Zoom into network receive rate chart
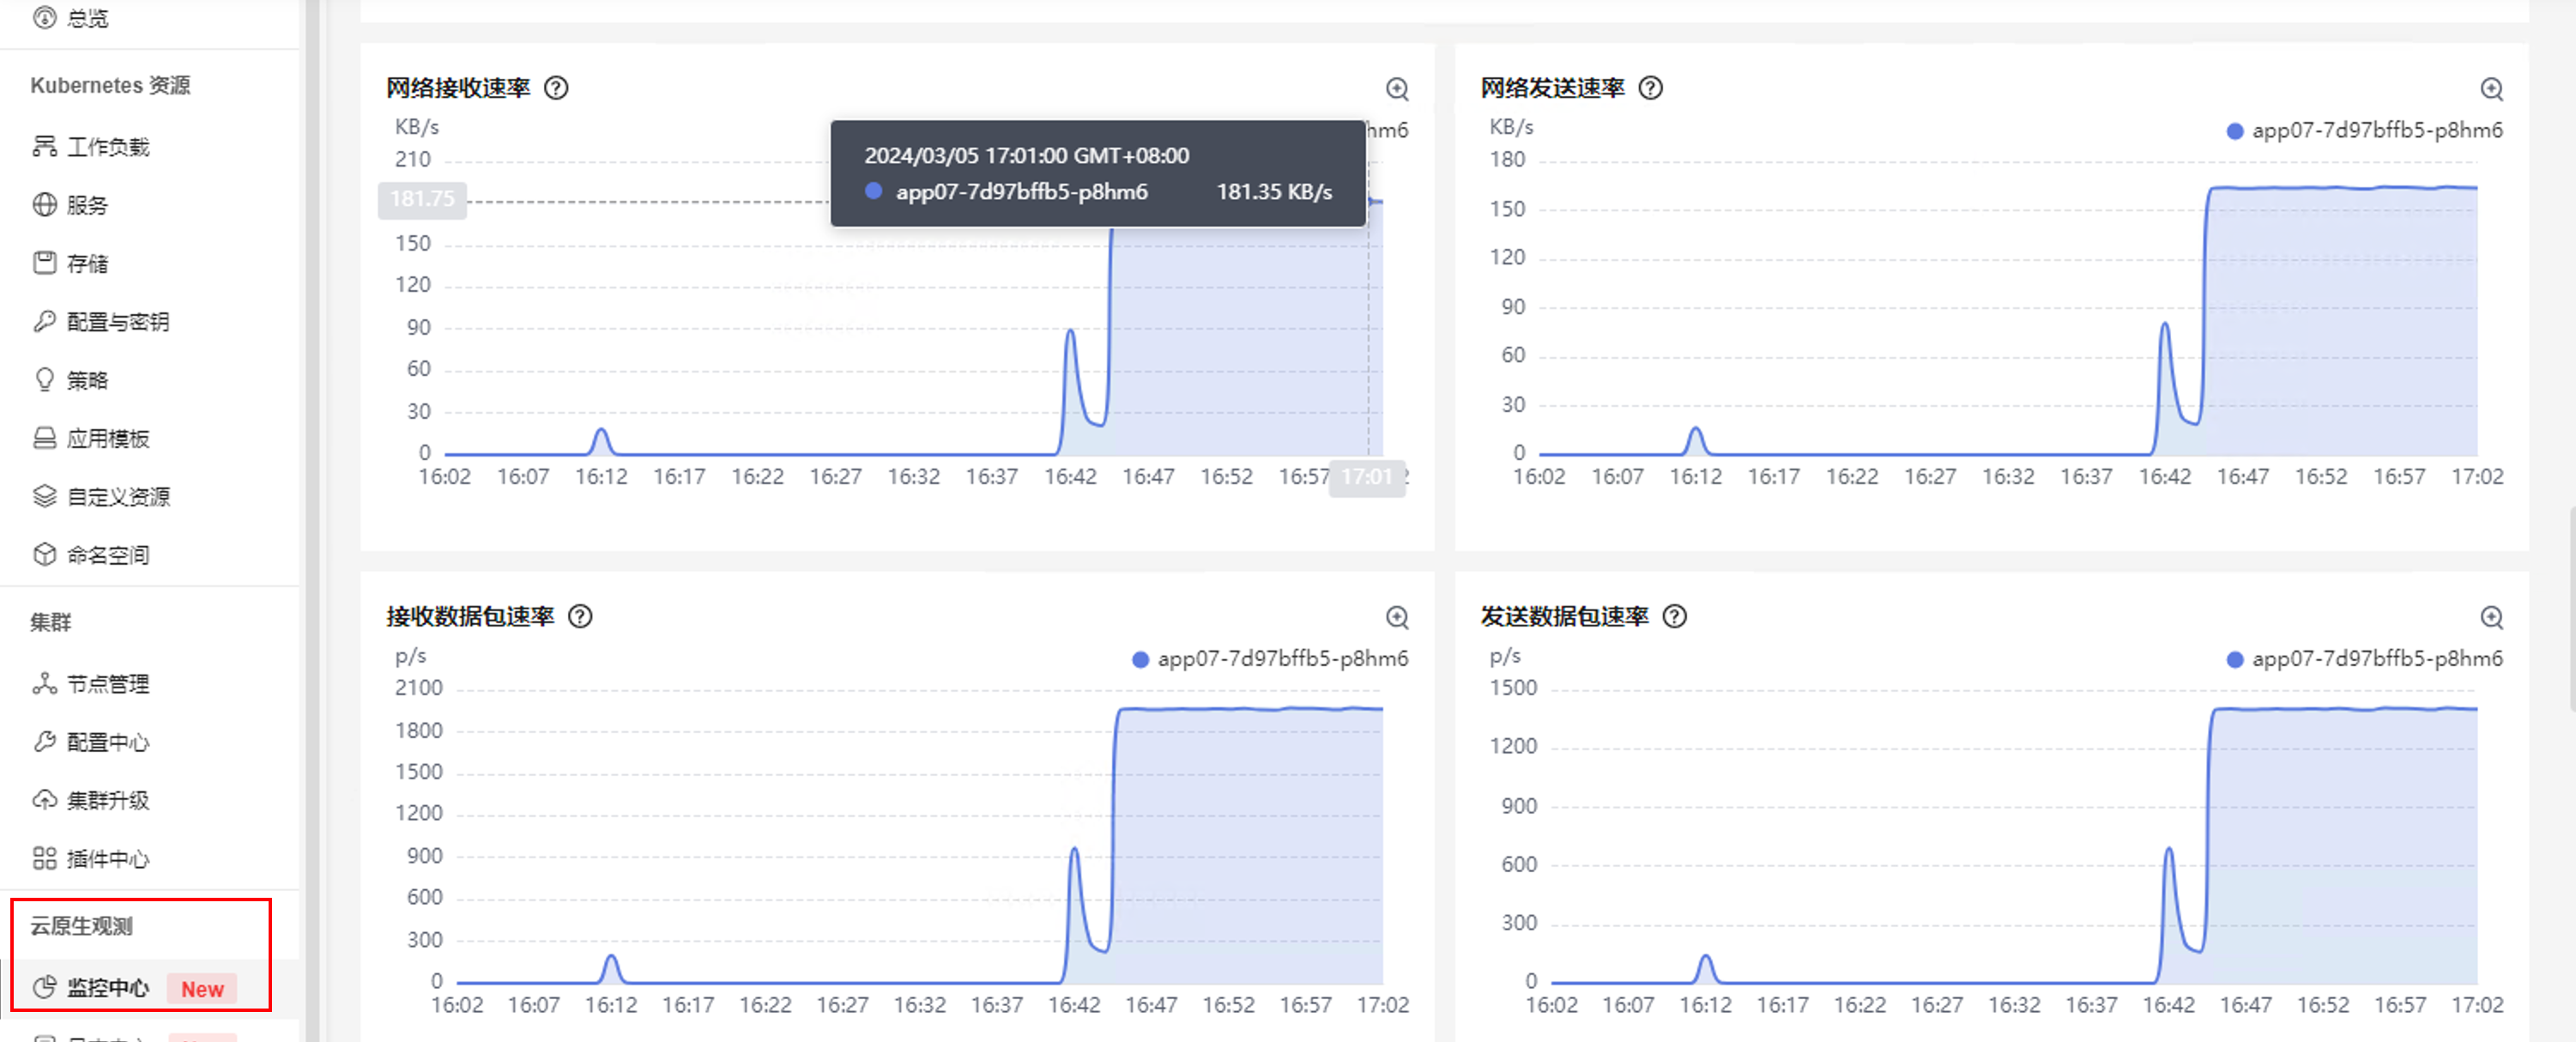Screen dimensions: 2576x1042 click(x=1397, y=90)
